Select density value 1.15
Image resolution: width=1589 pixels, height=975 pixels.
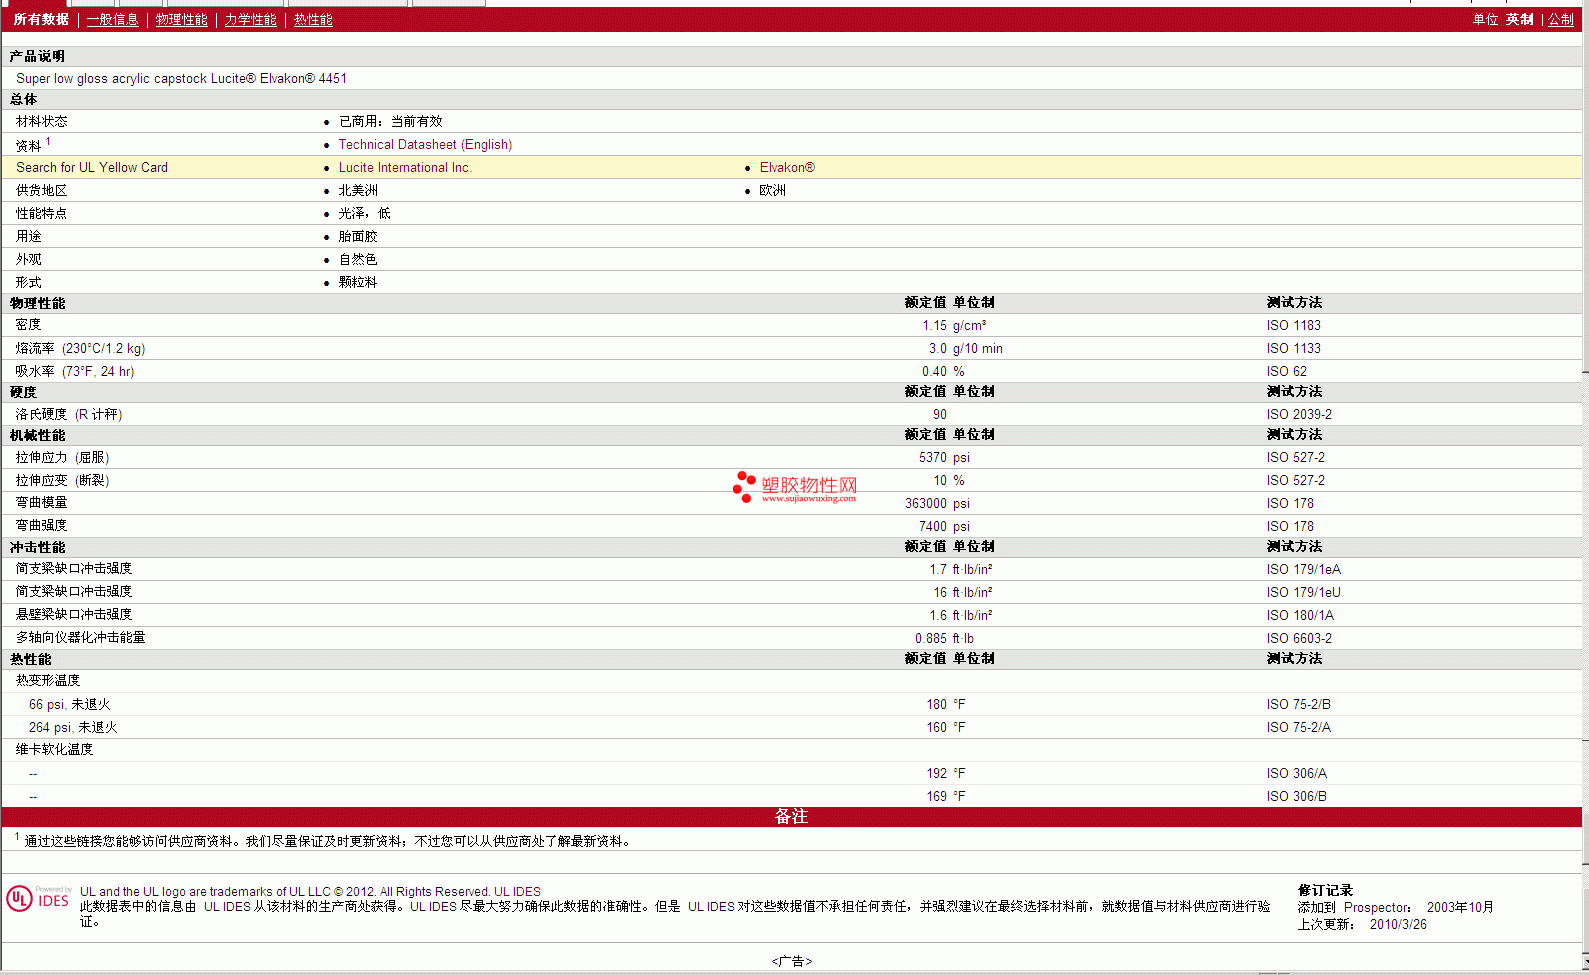click(x=934, y=326)
